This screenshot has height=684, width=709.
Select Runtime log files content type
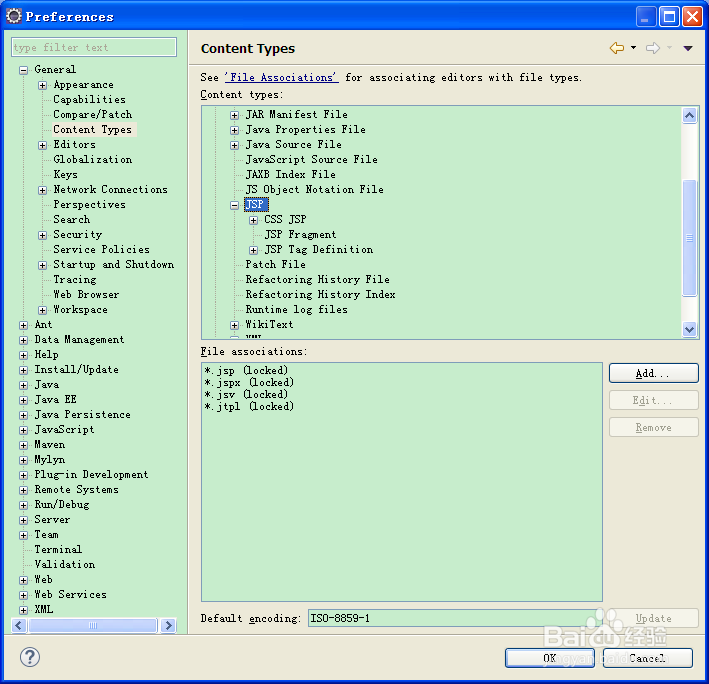[x=296, y=309]
